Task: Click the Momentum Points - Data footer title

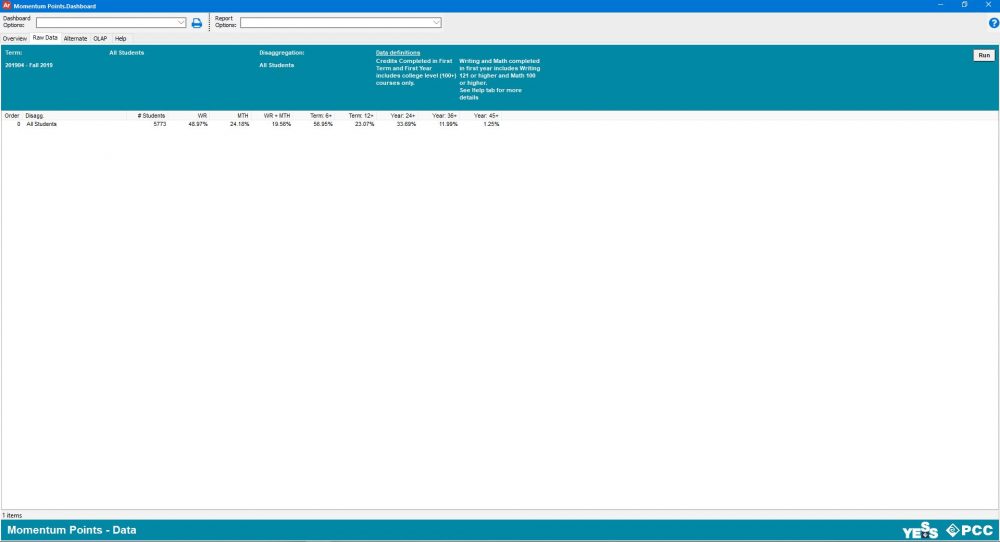Action: 71,530
